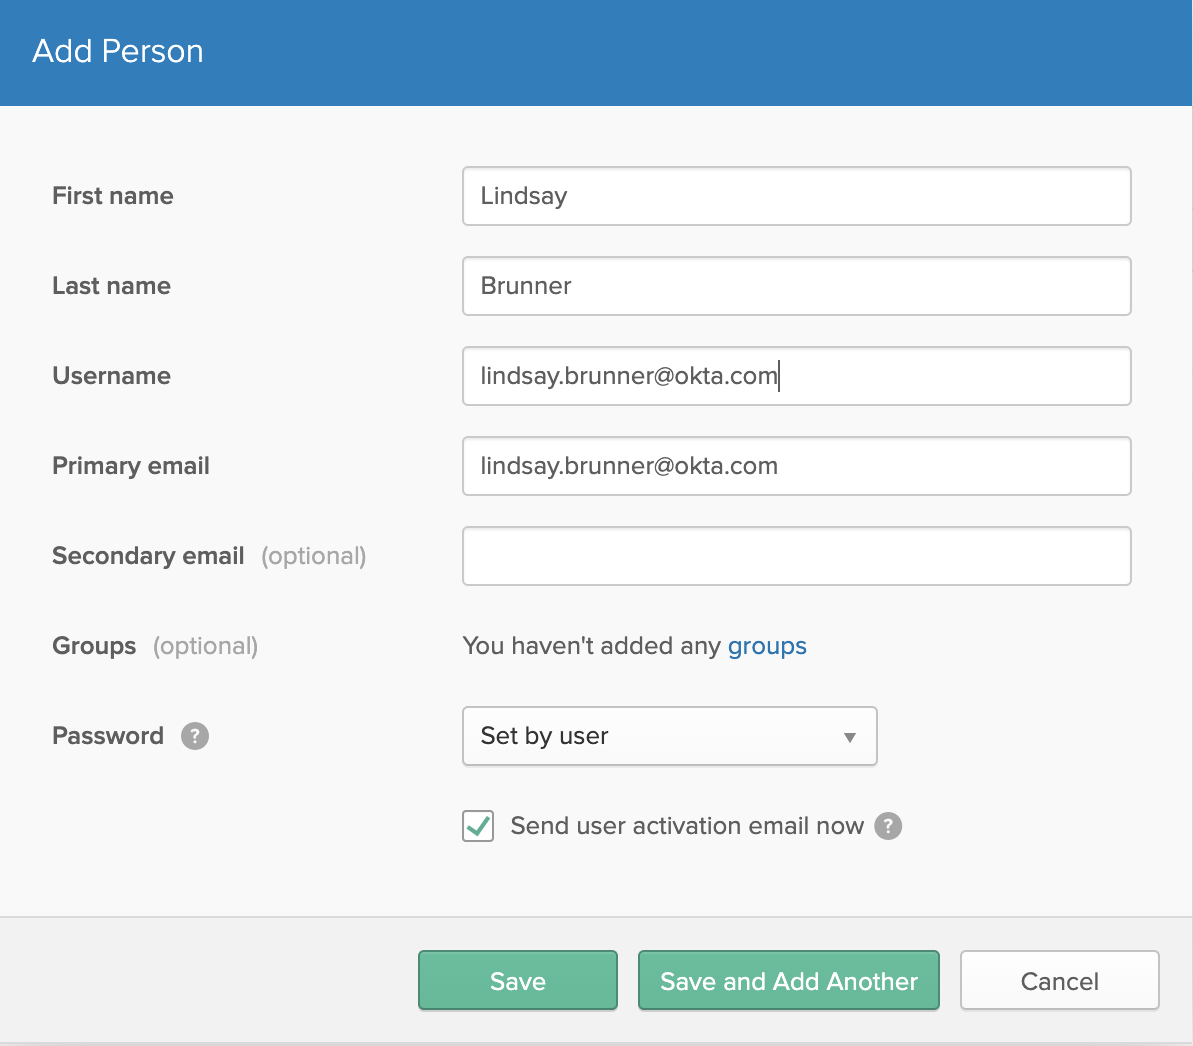The height and width of the screenshot is (1046, 1193).
Task: Click the Add Person dialog title
Action: (x=118, y=51)
